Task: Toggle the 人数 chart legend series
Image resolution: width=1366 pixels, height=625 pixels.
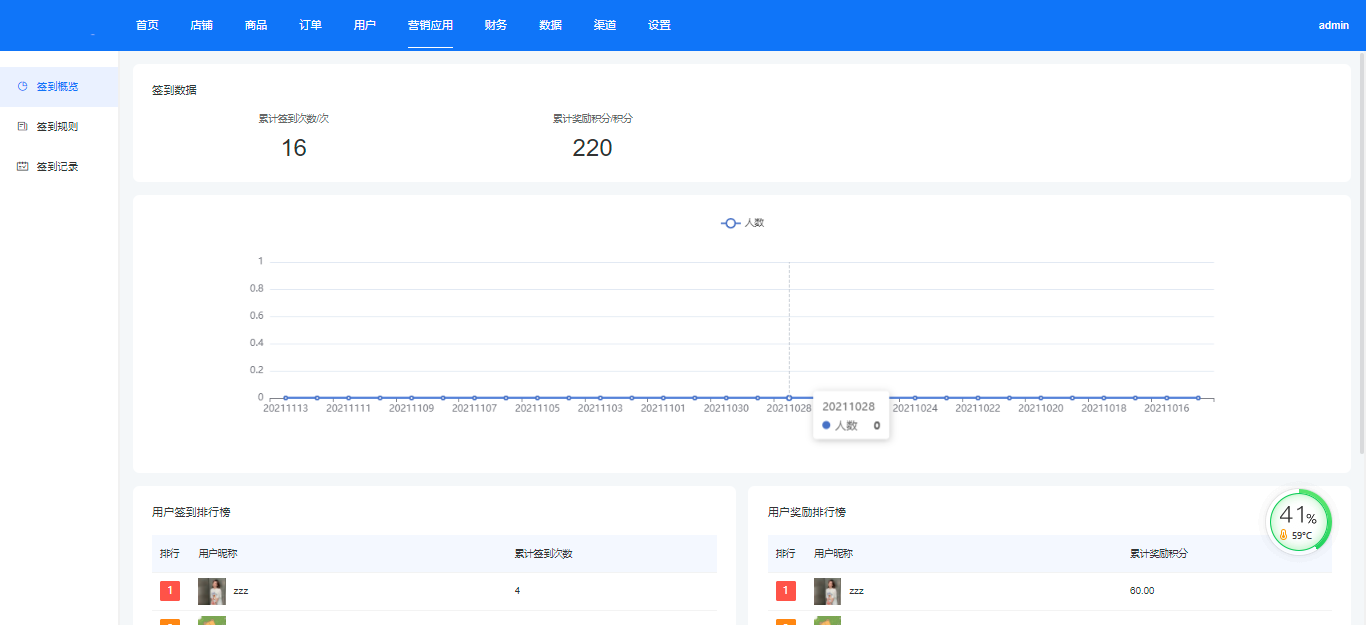Action: pos(742,223)
